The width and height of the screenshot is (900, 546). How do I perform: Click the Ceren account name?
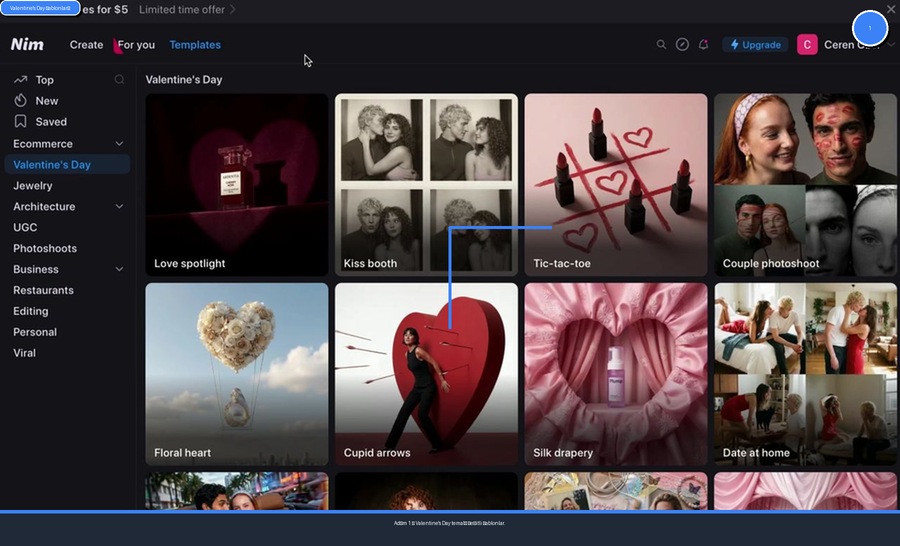tap(852, 44)
